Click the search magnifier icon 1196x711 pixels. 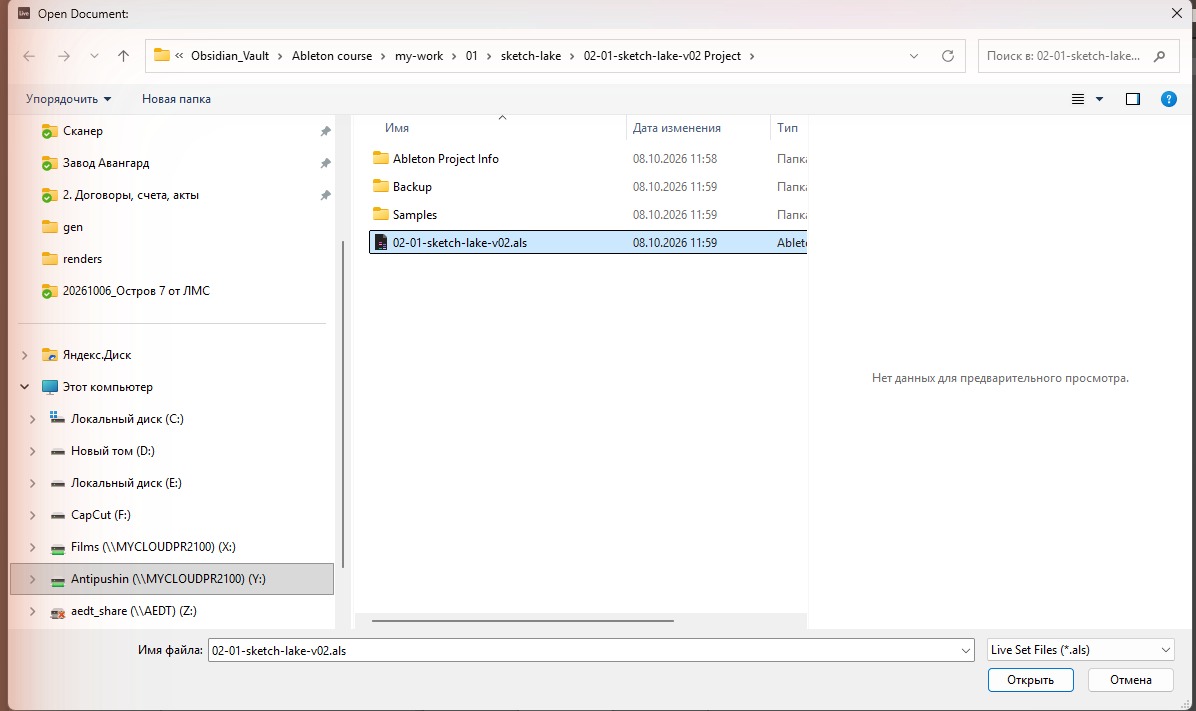coord(1160,56)
